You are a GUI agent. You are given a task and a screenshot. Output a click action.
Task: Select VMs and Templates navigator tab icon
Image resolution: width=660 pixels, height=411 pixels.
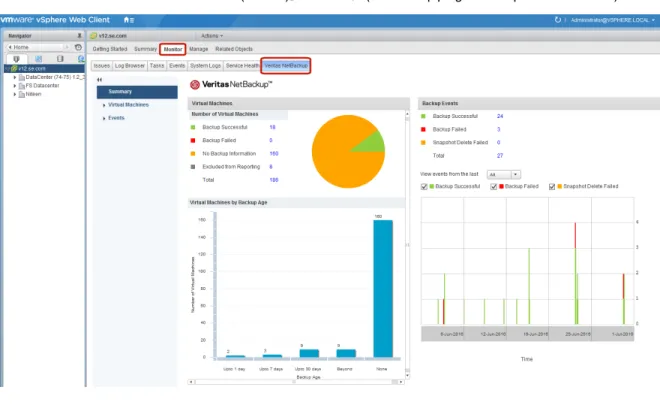coord(38,59)
